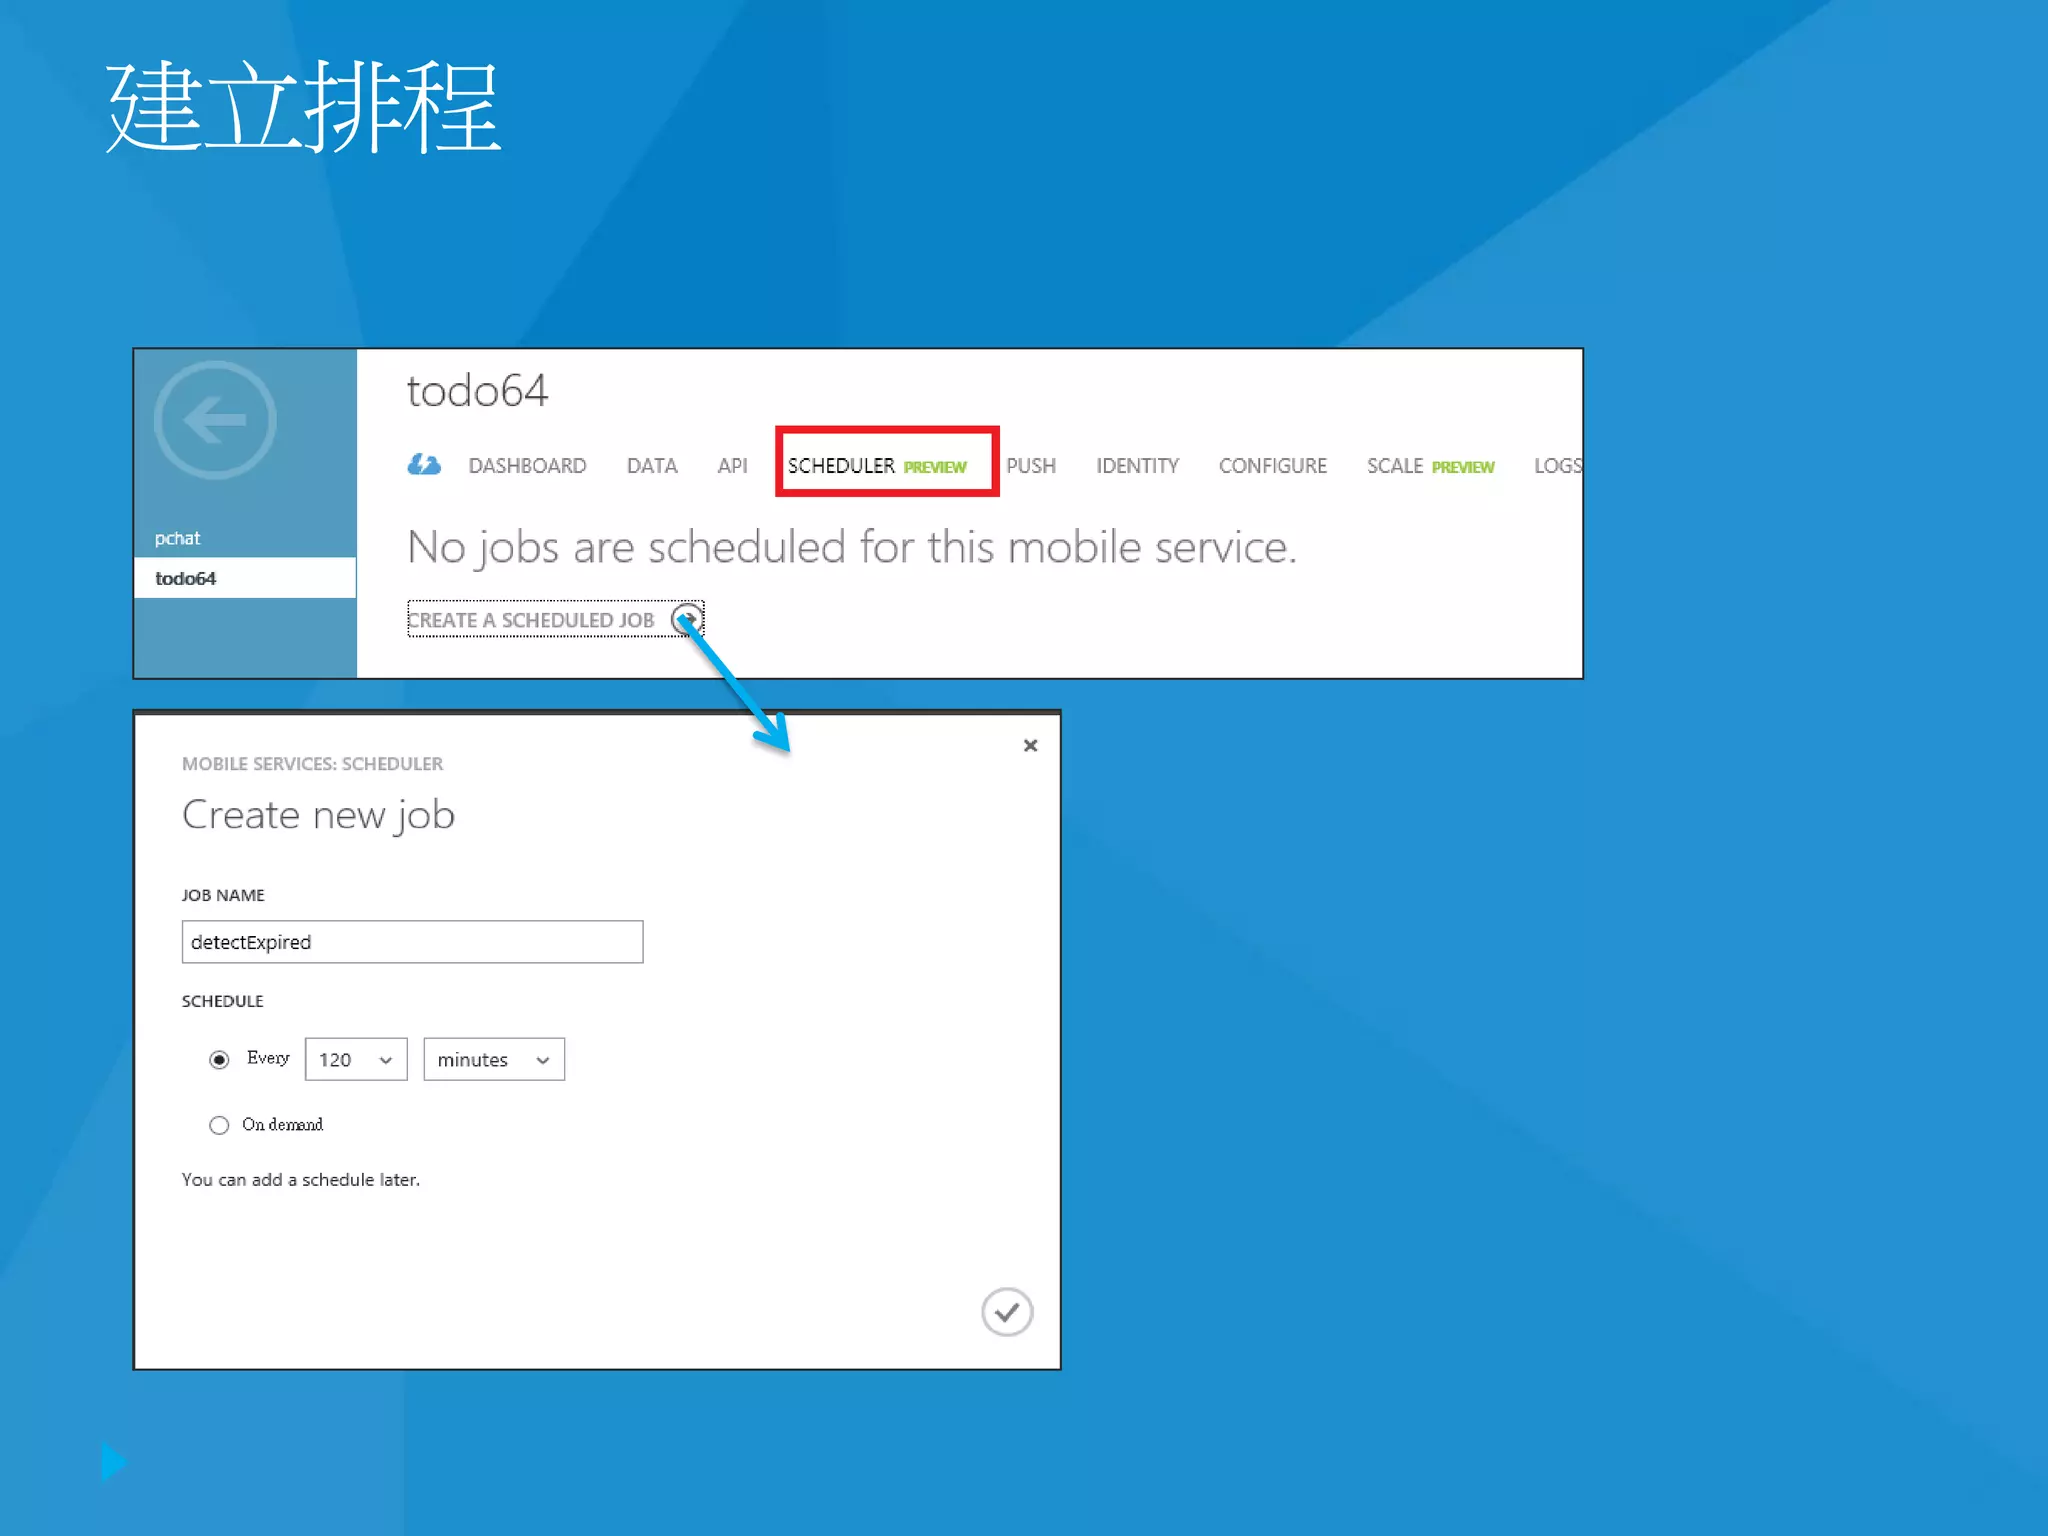Open the Dashboard tab
Screen dimensions: 2048x1536
(527, 466)
